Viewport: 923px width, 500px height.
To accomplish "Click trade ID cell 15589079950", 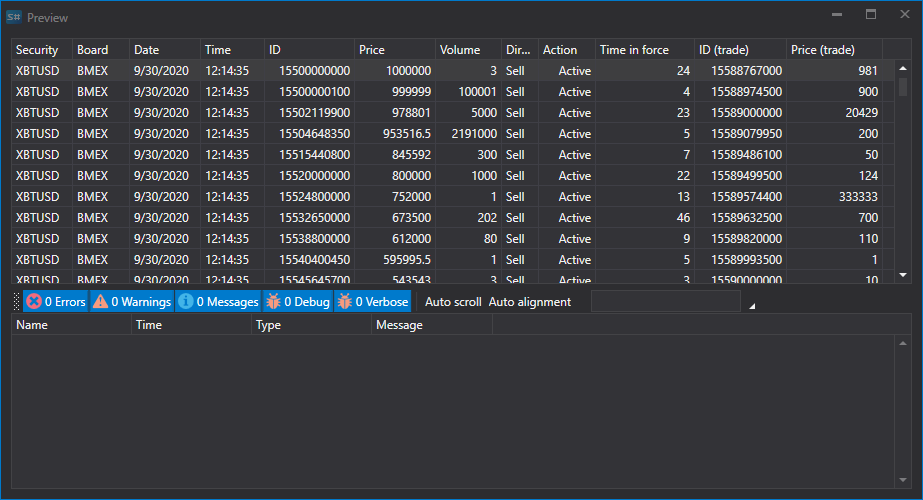I will [x=741, y=134].
